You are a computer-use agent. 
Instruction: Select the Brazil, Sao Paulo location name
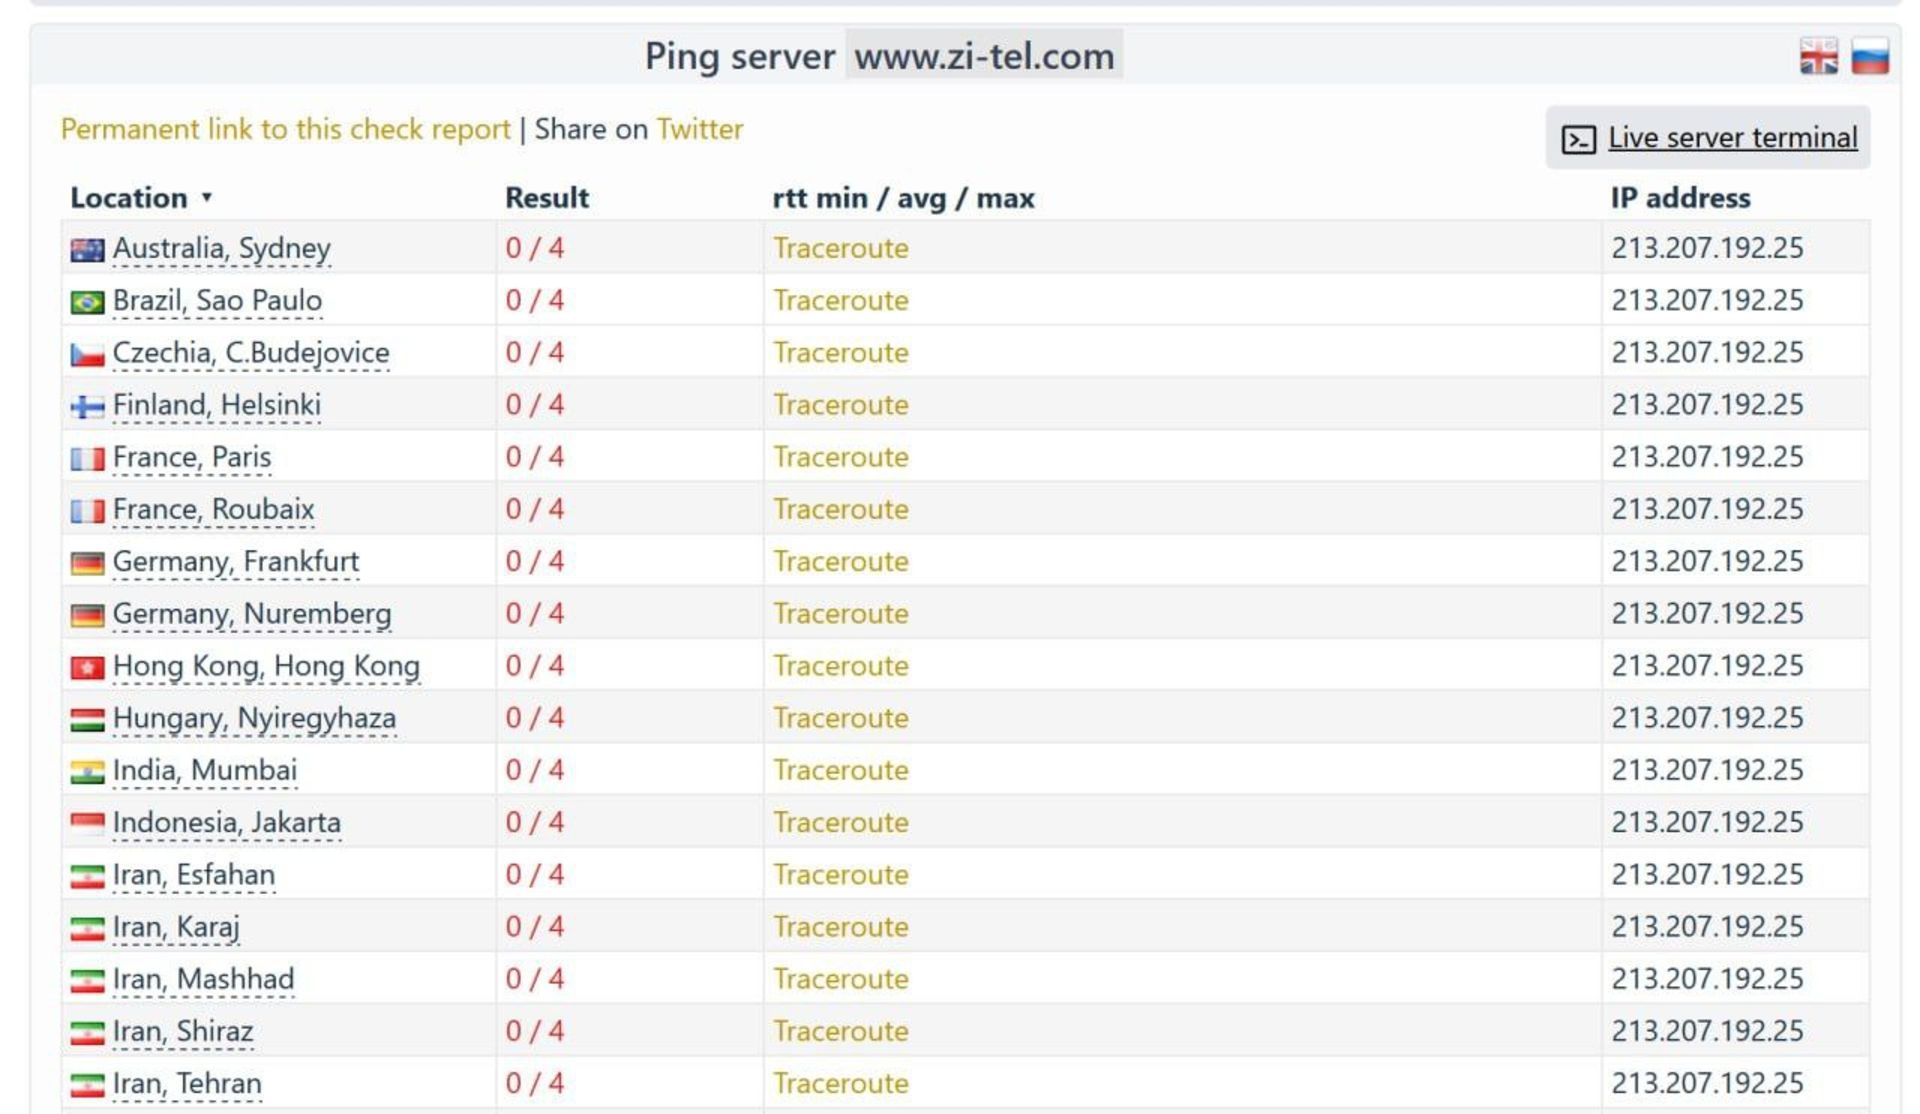click(217, 301)
